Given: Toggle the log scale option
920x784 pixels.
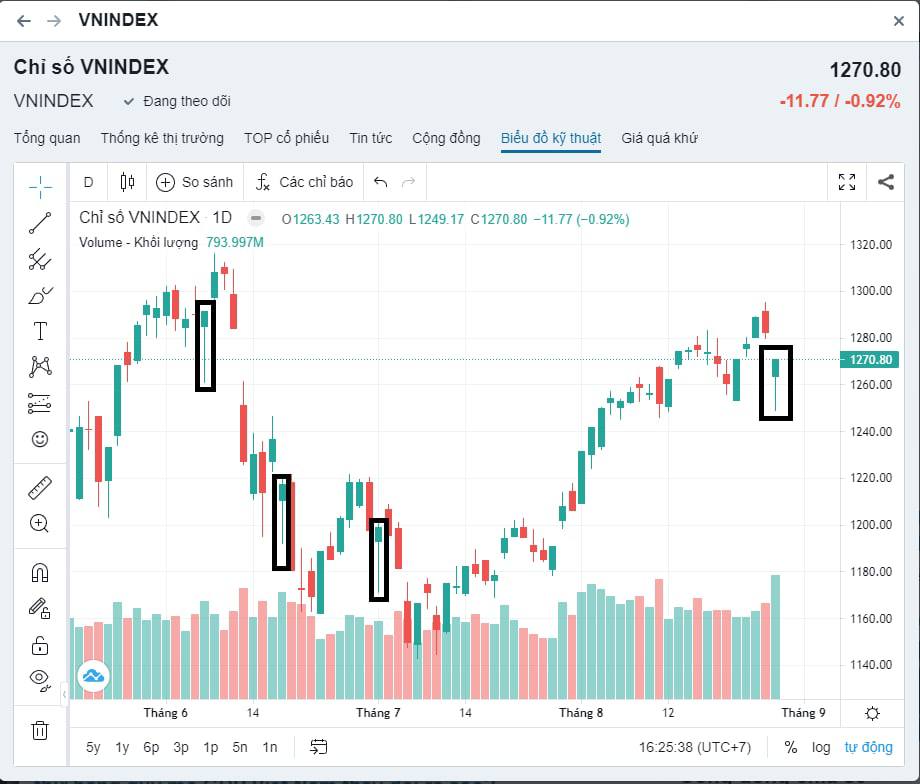Looking at the screenshot, I should point(821,747).
